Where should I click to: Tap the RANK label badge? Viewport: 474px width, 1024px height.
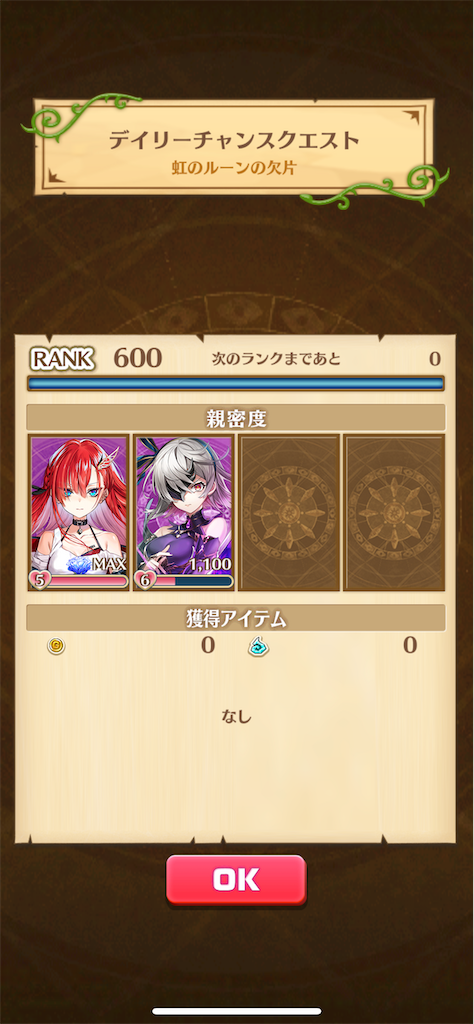(x=63, y=358)
